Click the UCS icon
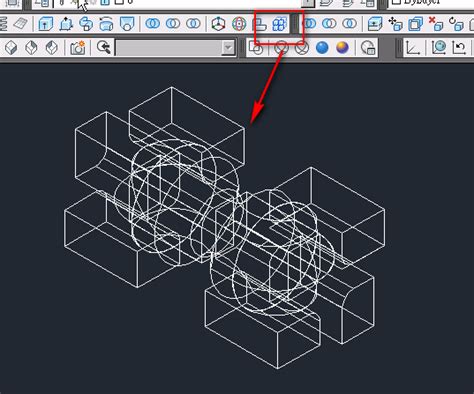The width and height of the screenshot is (474, 394). (413, 48)
